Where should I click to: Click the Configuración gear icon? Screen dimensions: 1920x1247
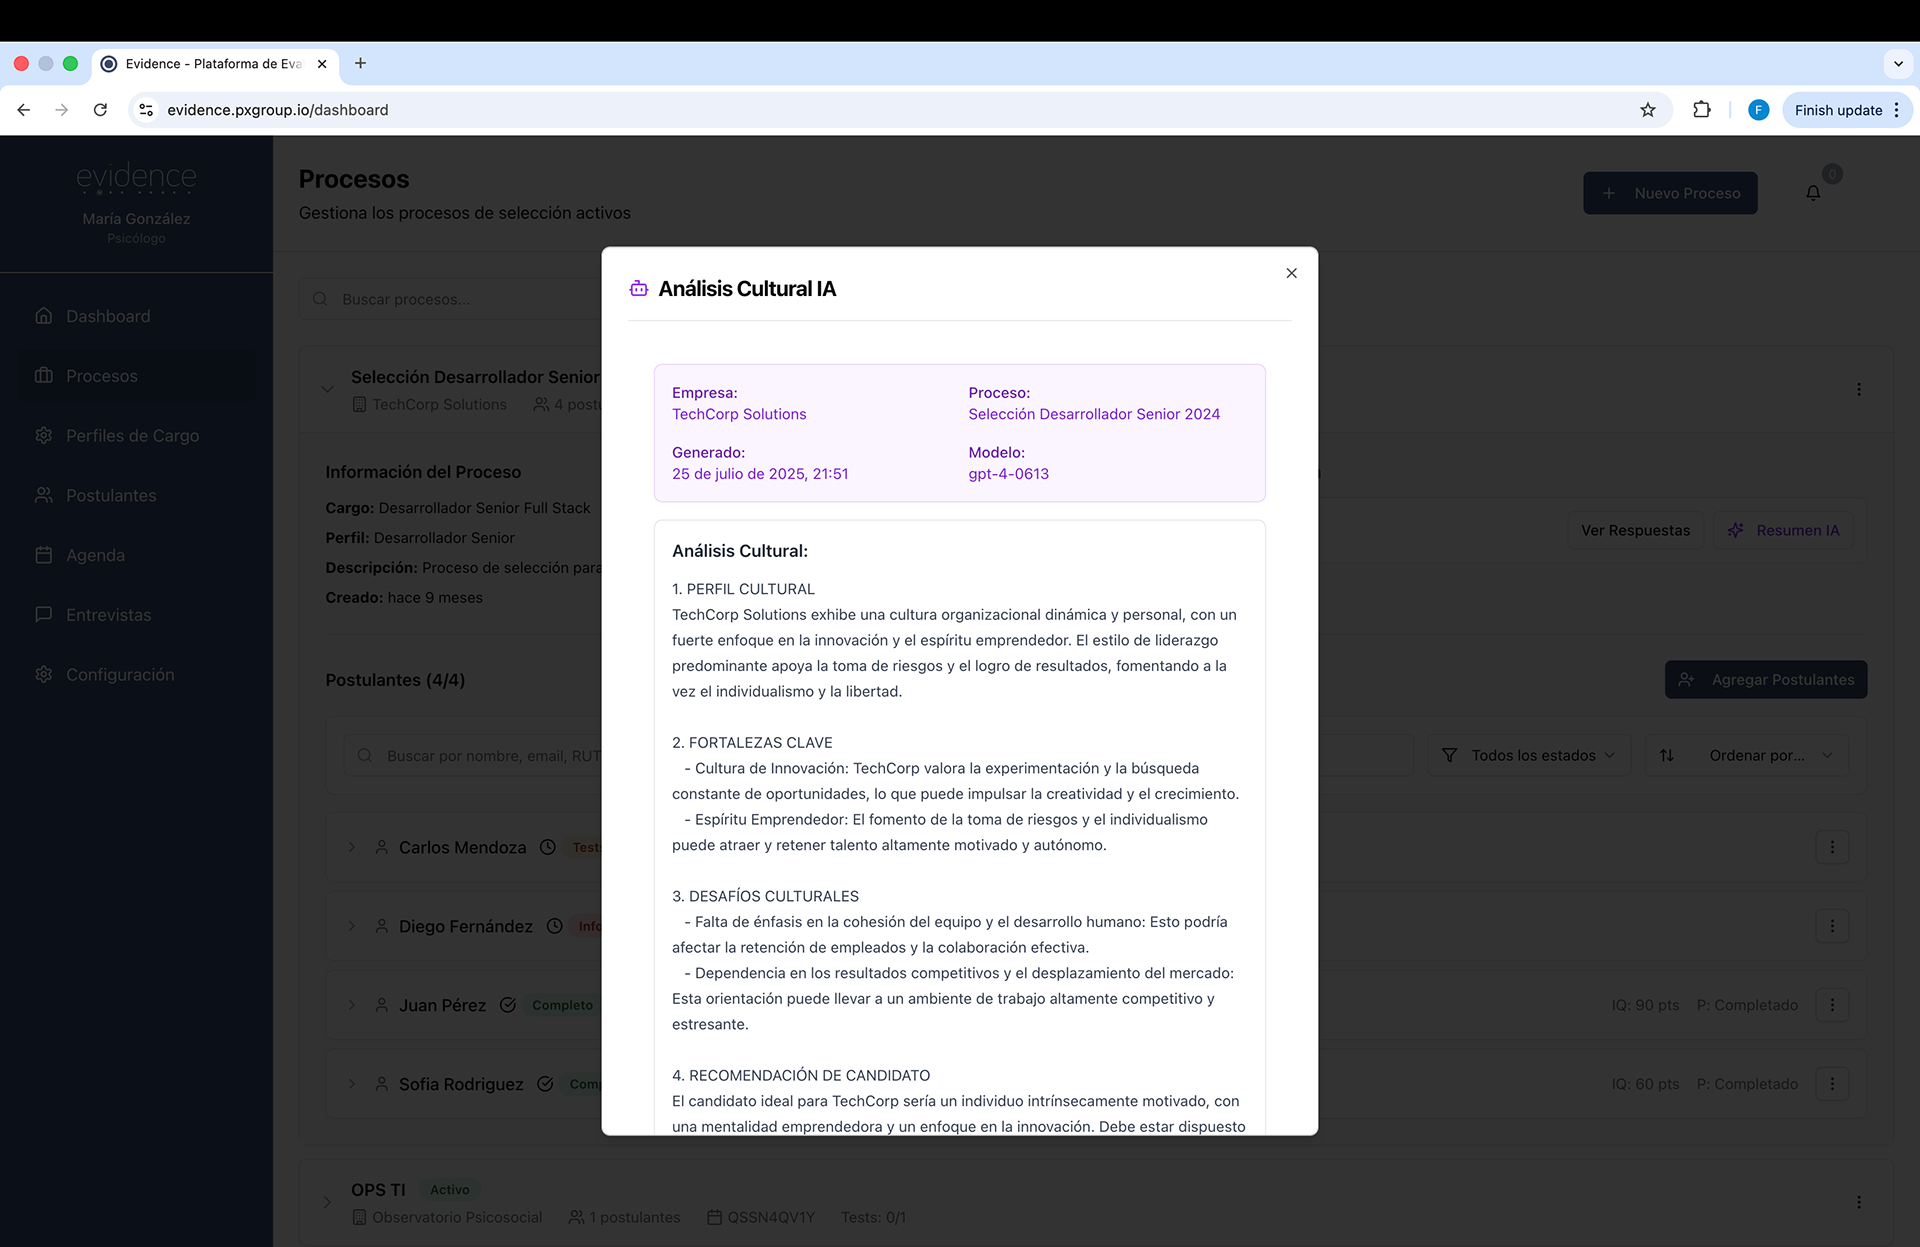tap(44, 674)
